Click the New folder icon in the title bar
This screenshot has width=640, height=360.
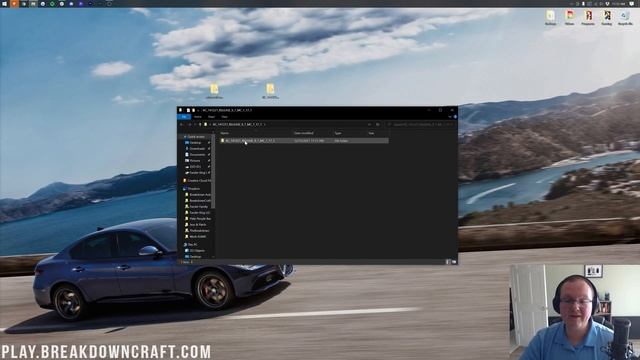193,110
